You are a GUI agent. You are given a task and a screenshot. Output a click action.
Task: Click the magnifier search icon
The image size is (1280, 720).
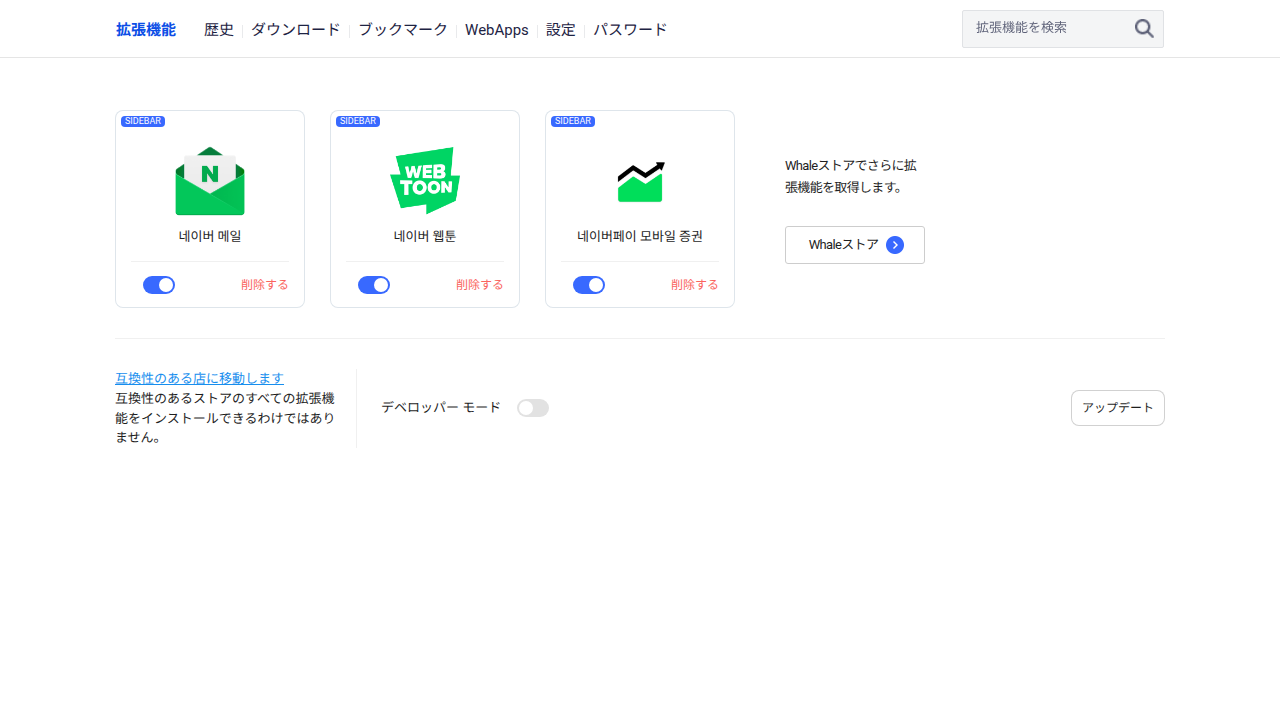tap(1144, 29)
